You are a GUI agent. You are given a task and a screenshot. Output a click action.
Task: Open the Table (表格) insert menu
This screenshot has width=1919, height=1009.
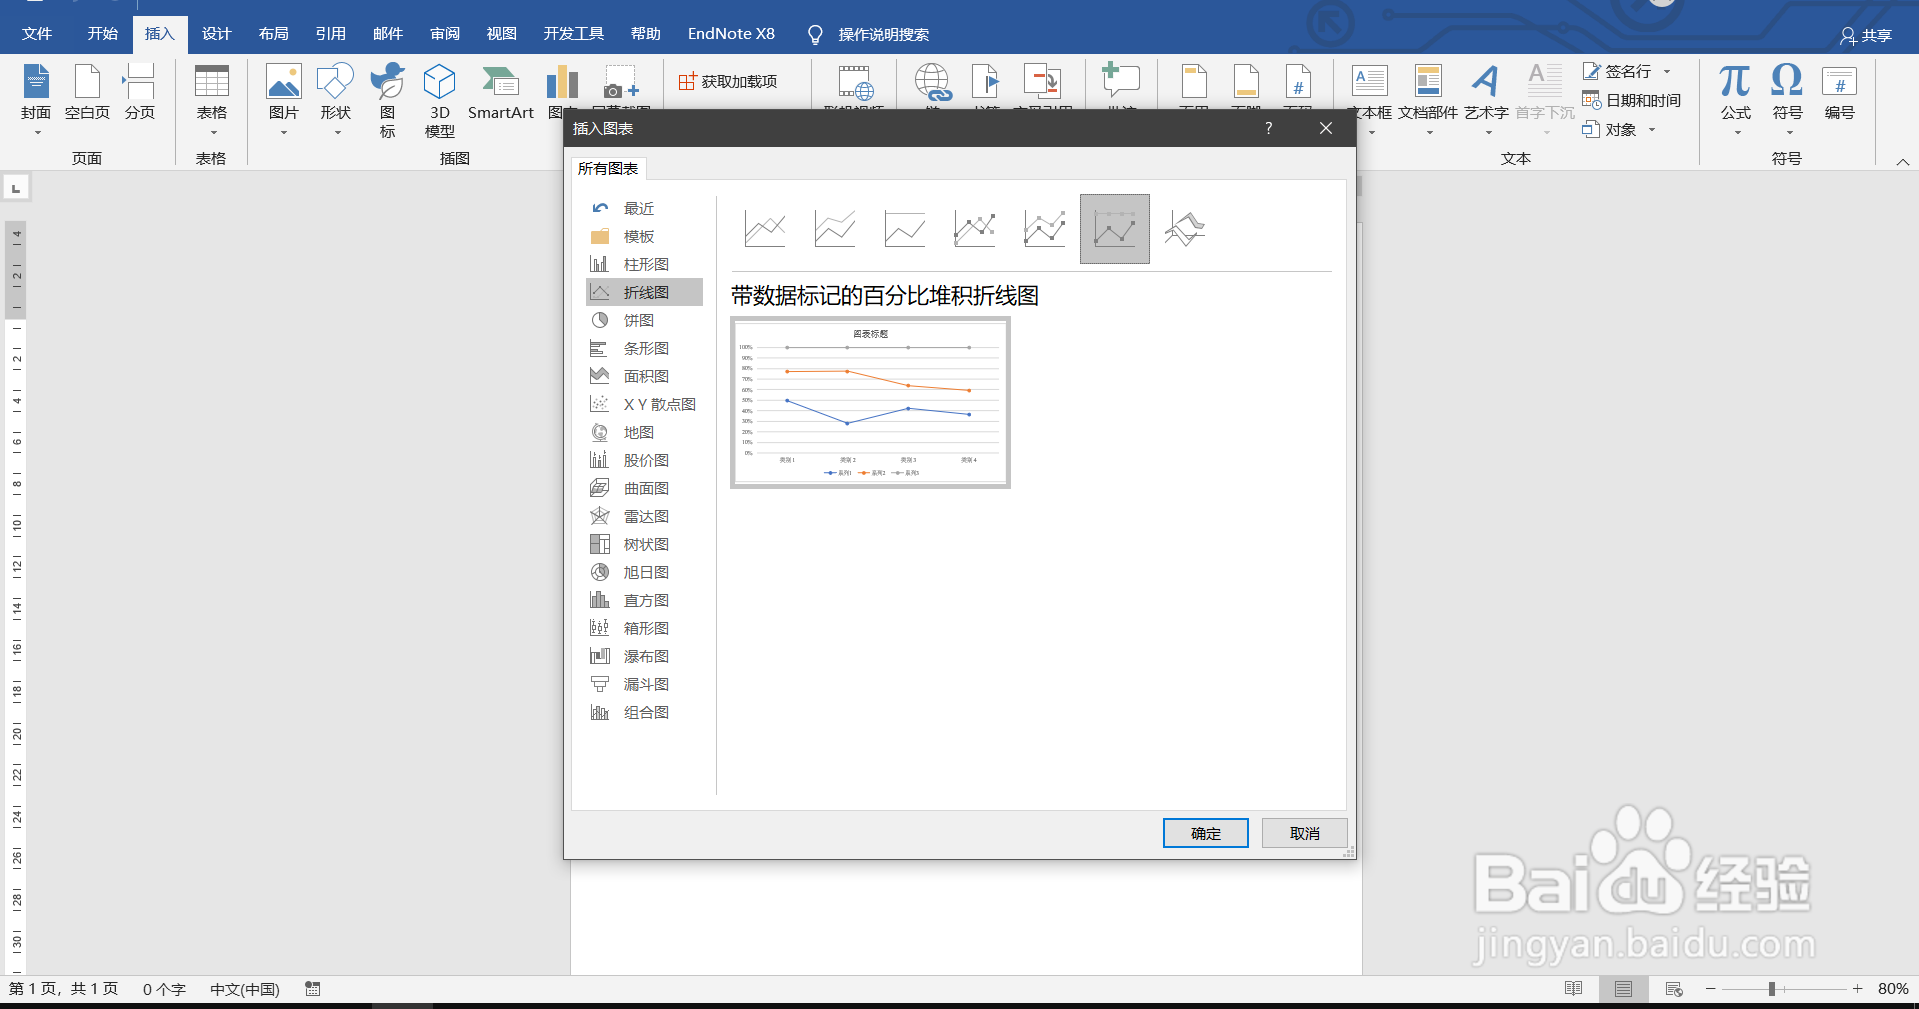pyautogui.click(x=211, y=98)
